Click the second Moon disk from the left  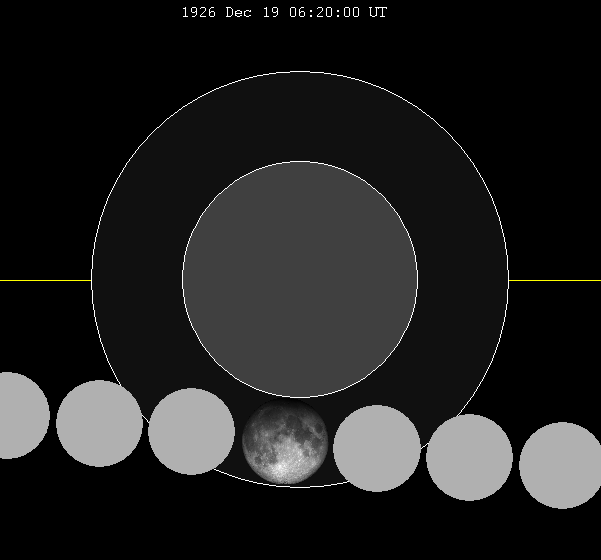coord(99,423)
